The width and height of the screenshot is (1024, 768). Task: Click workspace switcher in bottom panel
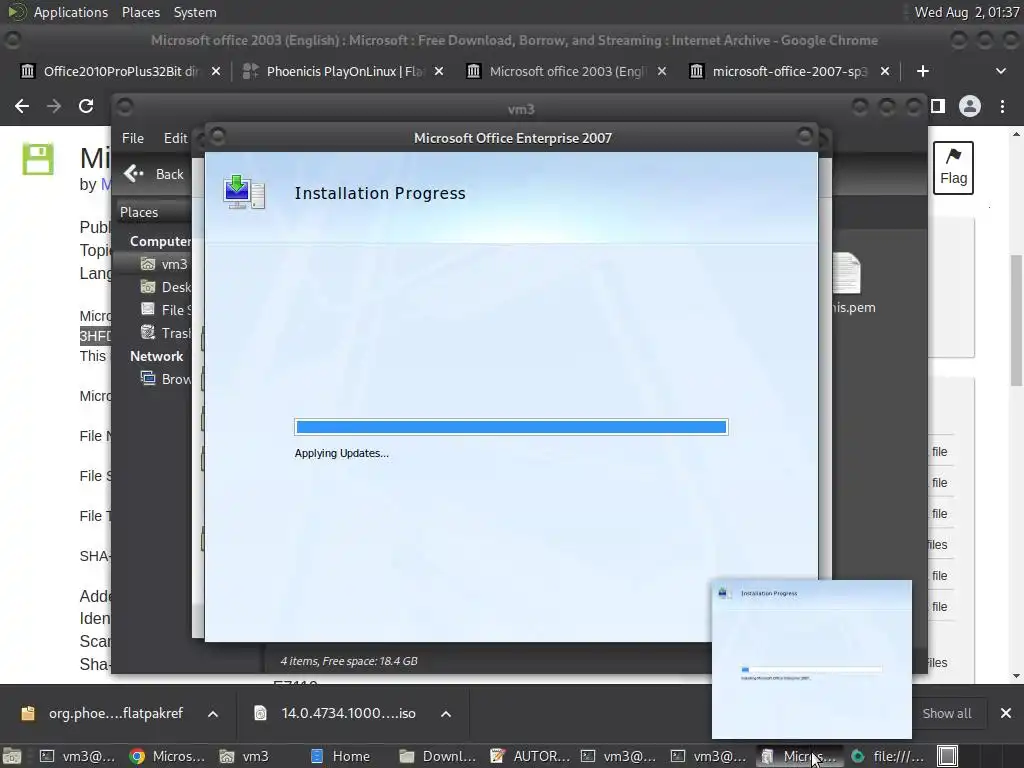[948, 756]
